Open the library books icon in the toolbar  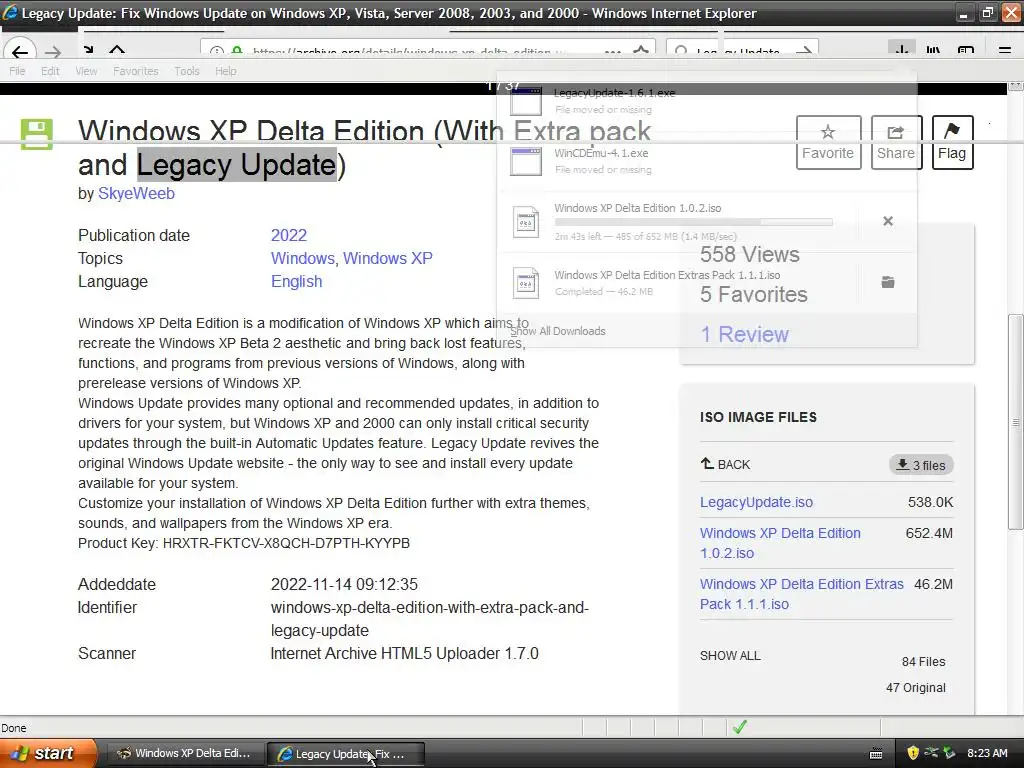(933, 50)
